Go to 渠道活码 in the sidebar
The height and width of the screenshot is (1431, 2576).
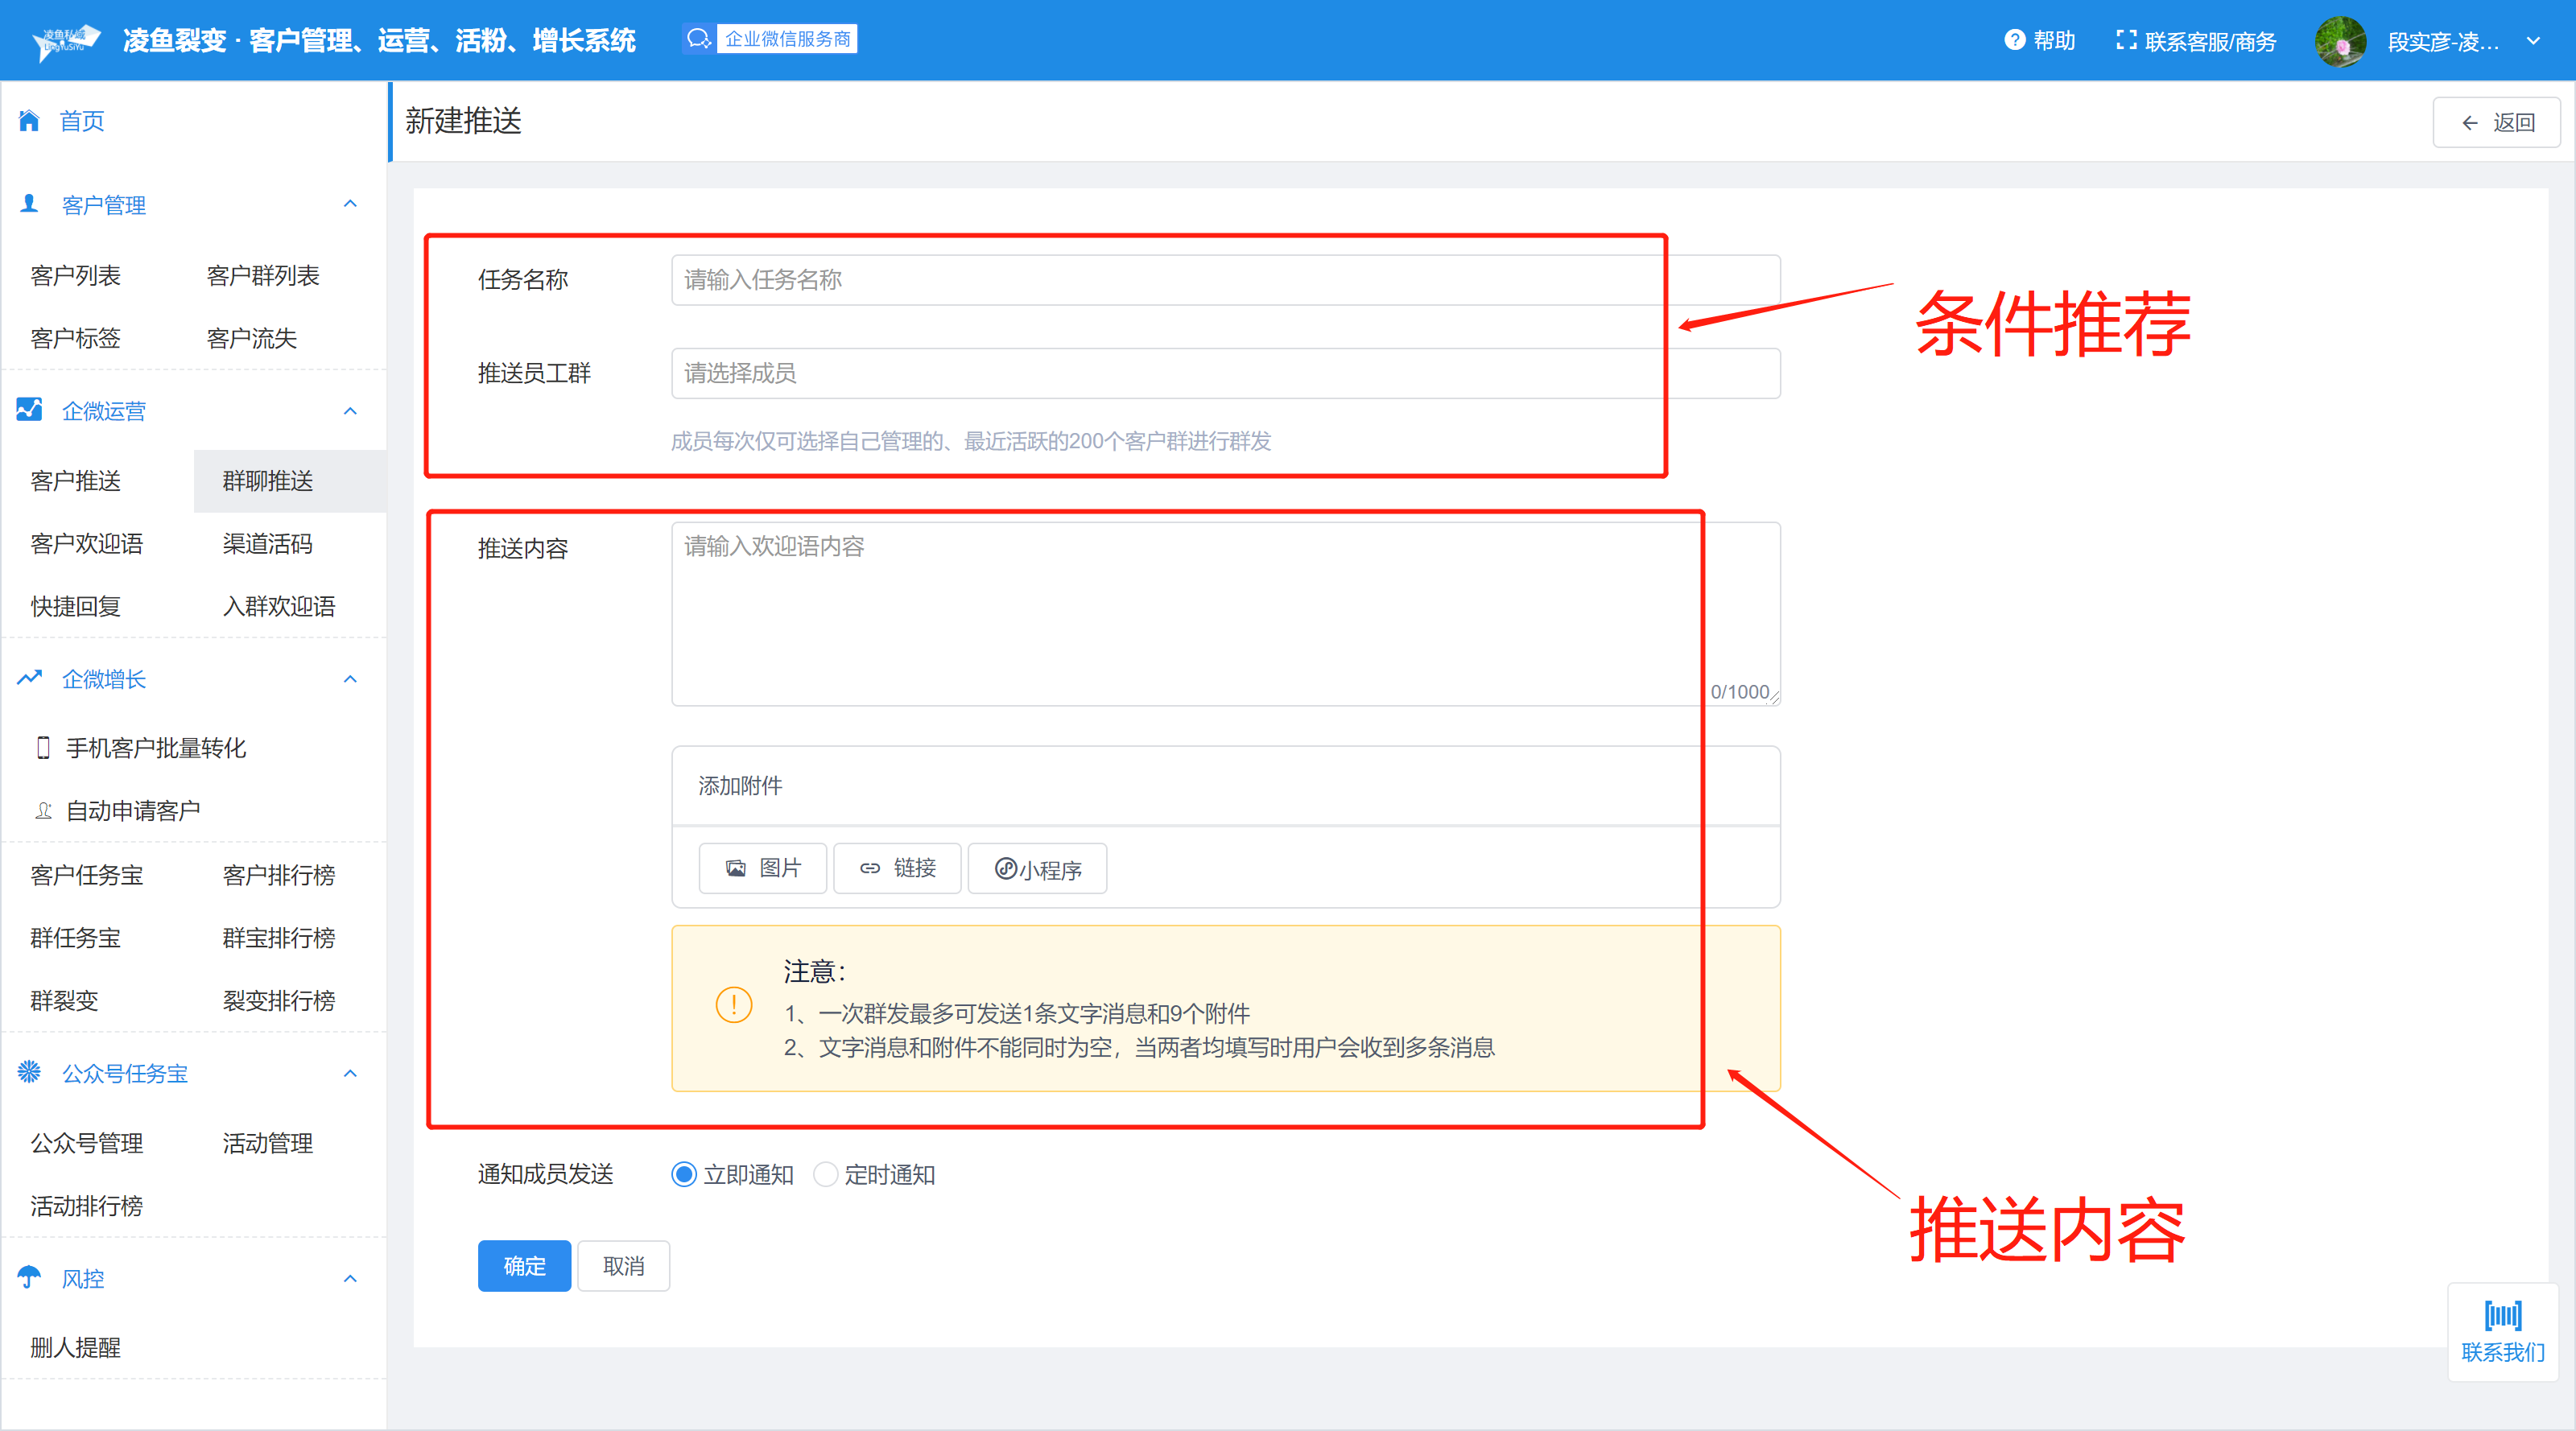coord(268,543)
